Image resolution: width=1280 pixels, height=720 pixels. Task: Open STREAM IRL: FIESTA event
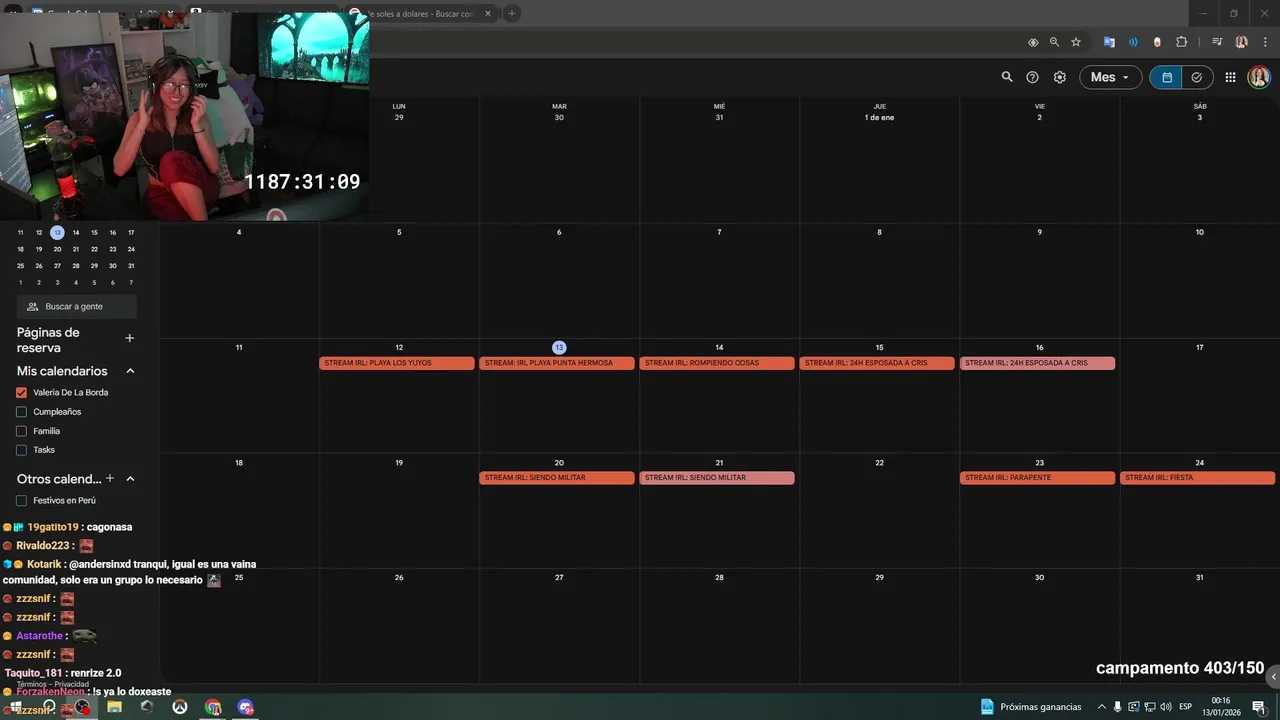[x=1197, y=478]
